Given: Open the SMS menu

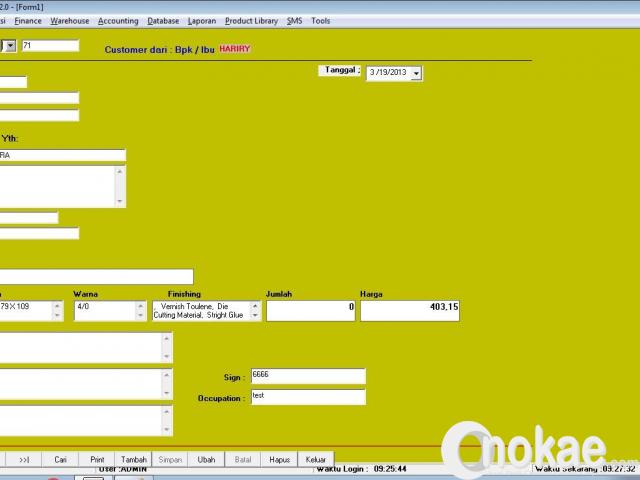Looking at the screenshot, I should [x=294, y=20].
